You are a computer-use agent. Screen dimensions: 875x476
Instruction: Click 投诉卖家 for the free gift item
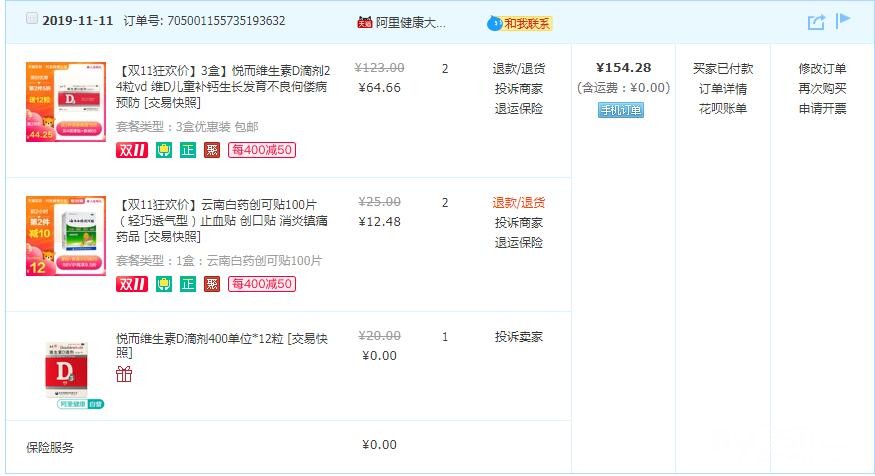pos(518,337)
